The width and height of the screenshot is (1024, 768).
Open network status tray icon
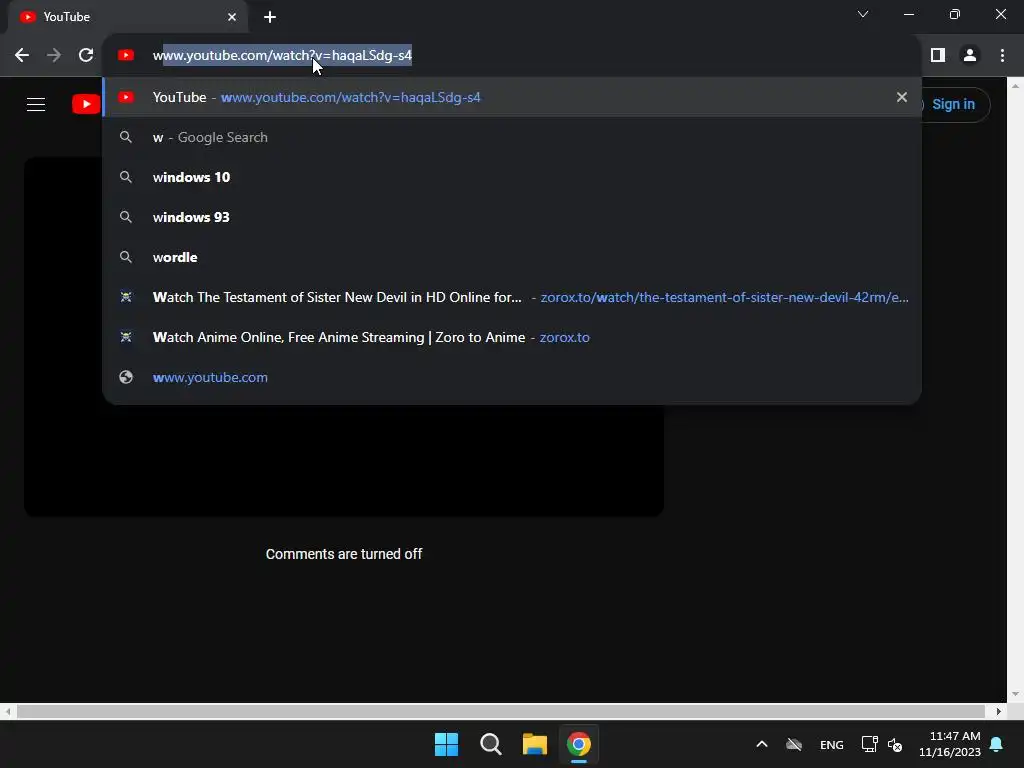pyautogui.click(x=869, y=744)
